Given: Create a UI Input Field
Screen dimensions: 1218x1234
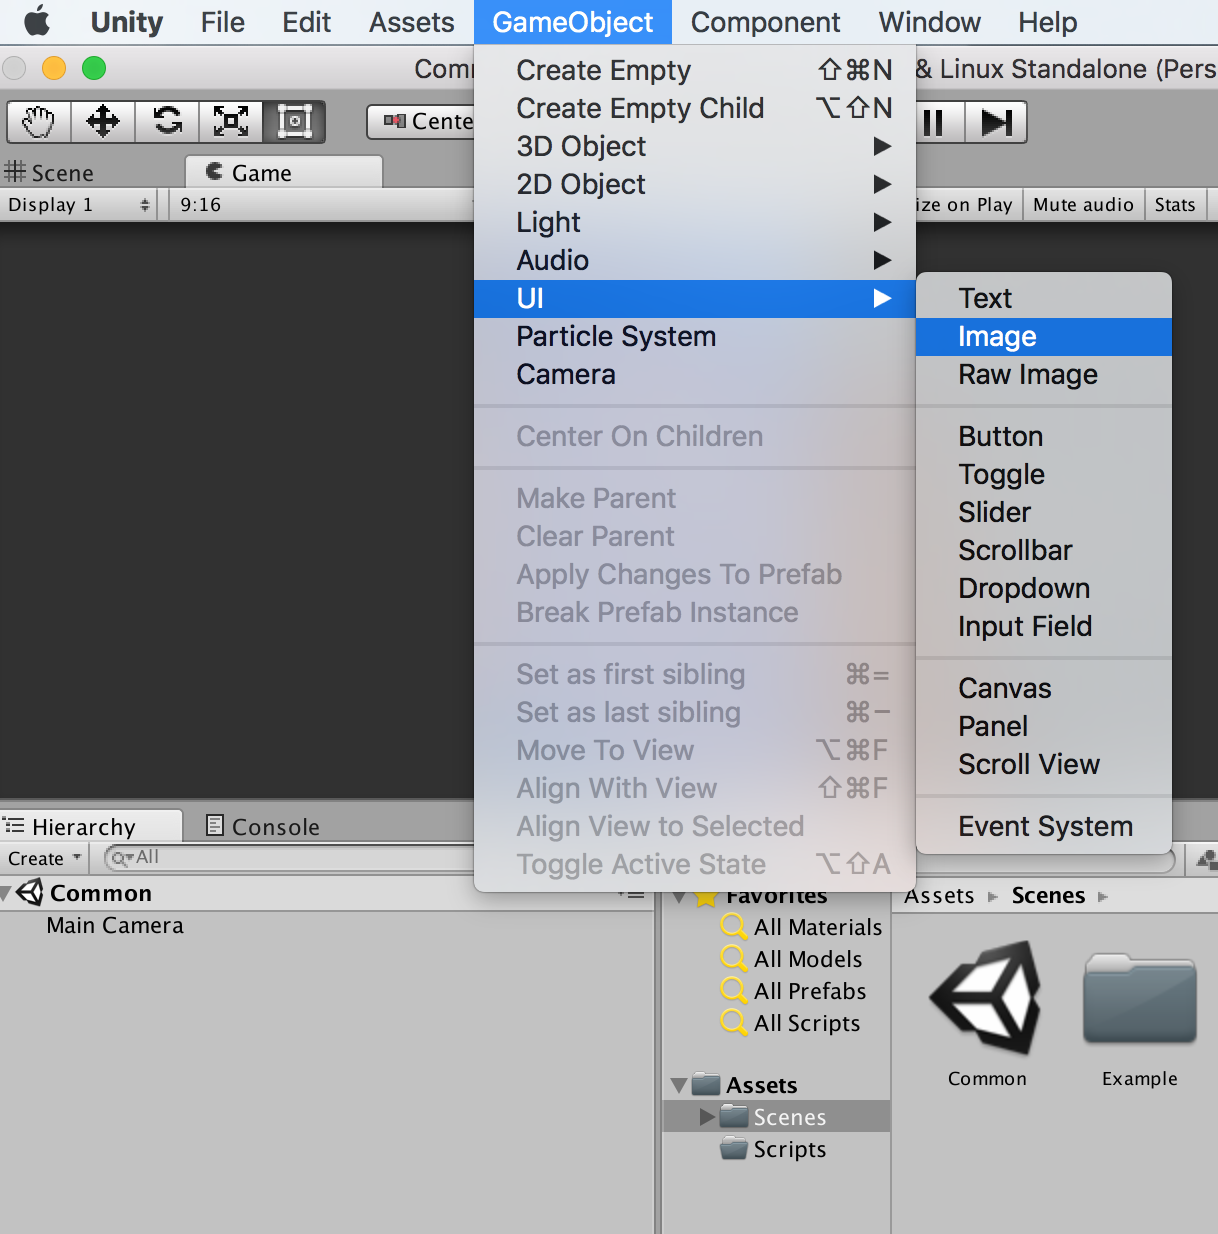Looking at the screenshot, I should click(1044, 626).
